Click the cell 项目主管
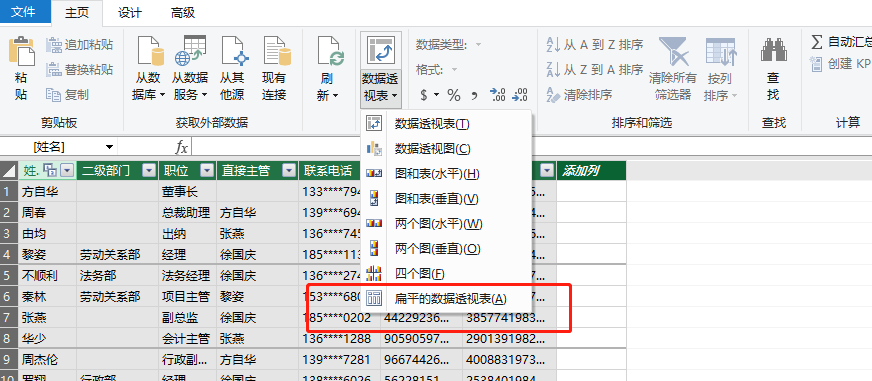 click(x=187, y=296)
